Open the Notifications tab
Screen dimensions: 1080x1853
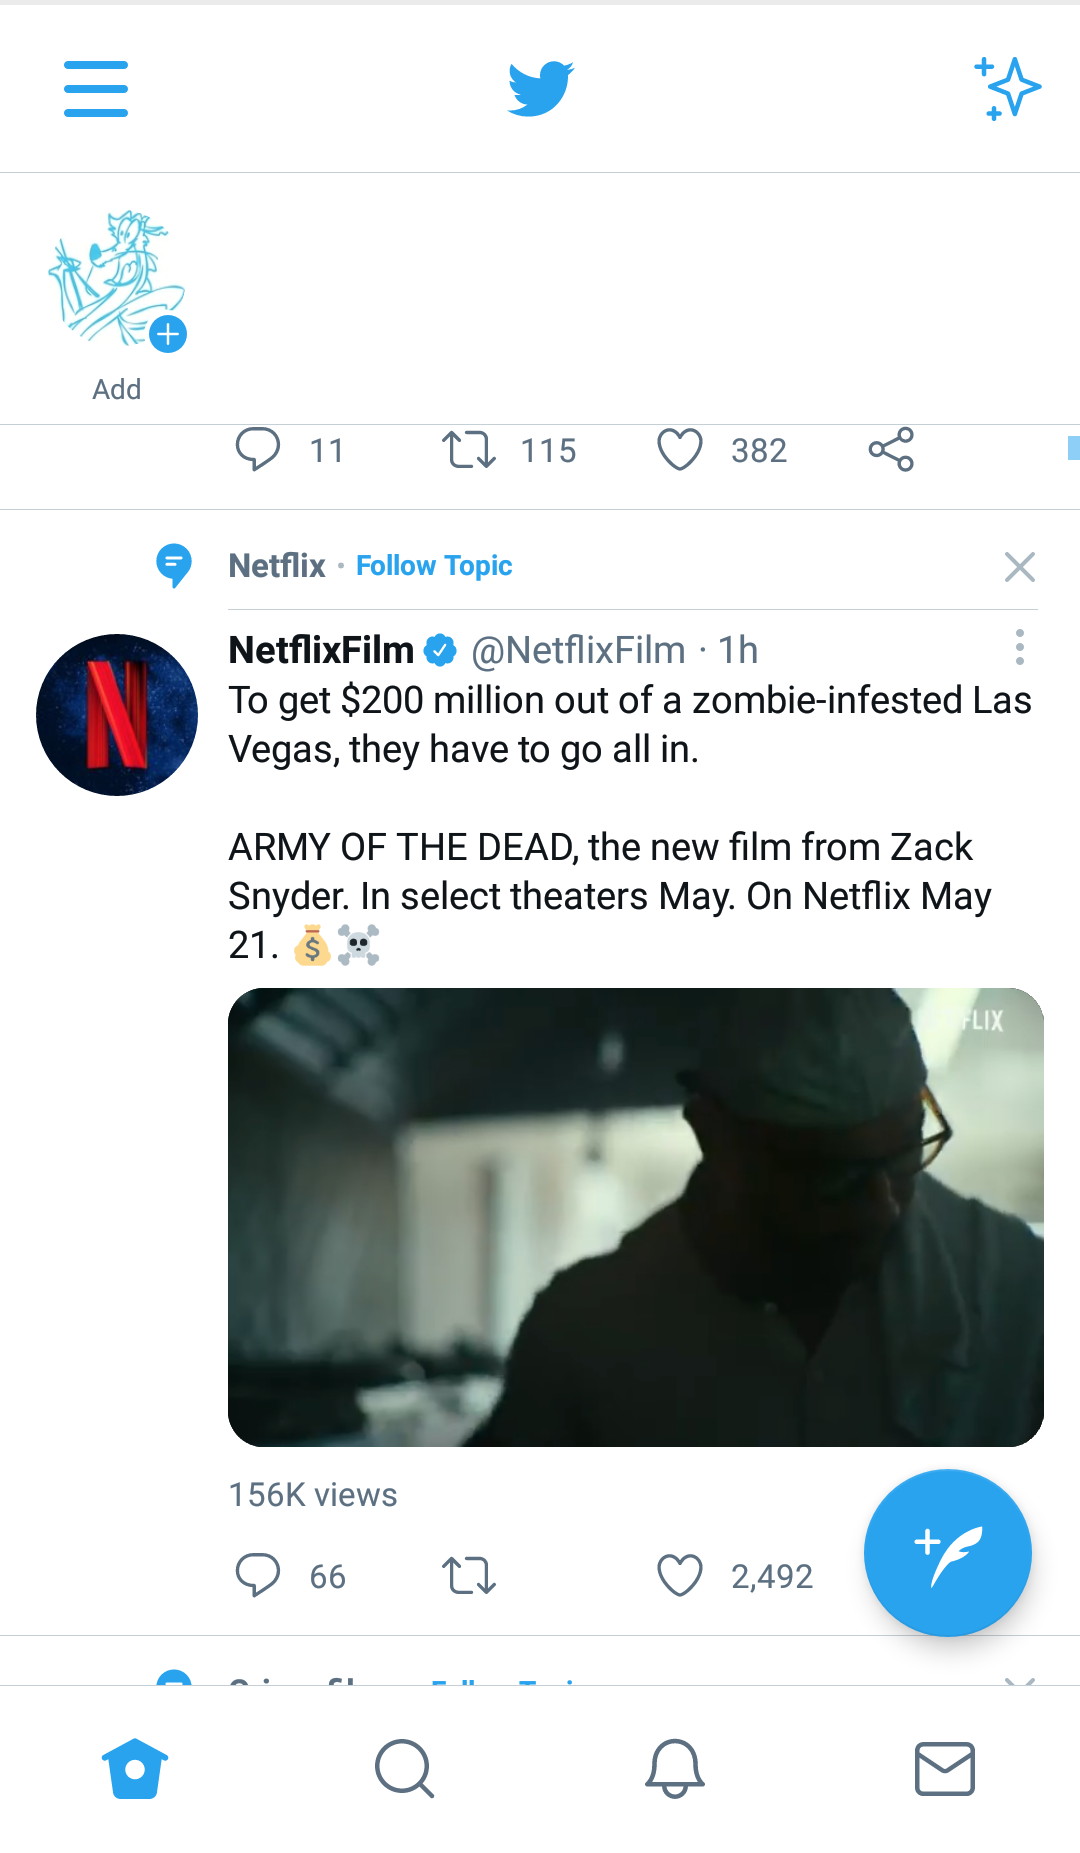pos(675,1768)
